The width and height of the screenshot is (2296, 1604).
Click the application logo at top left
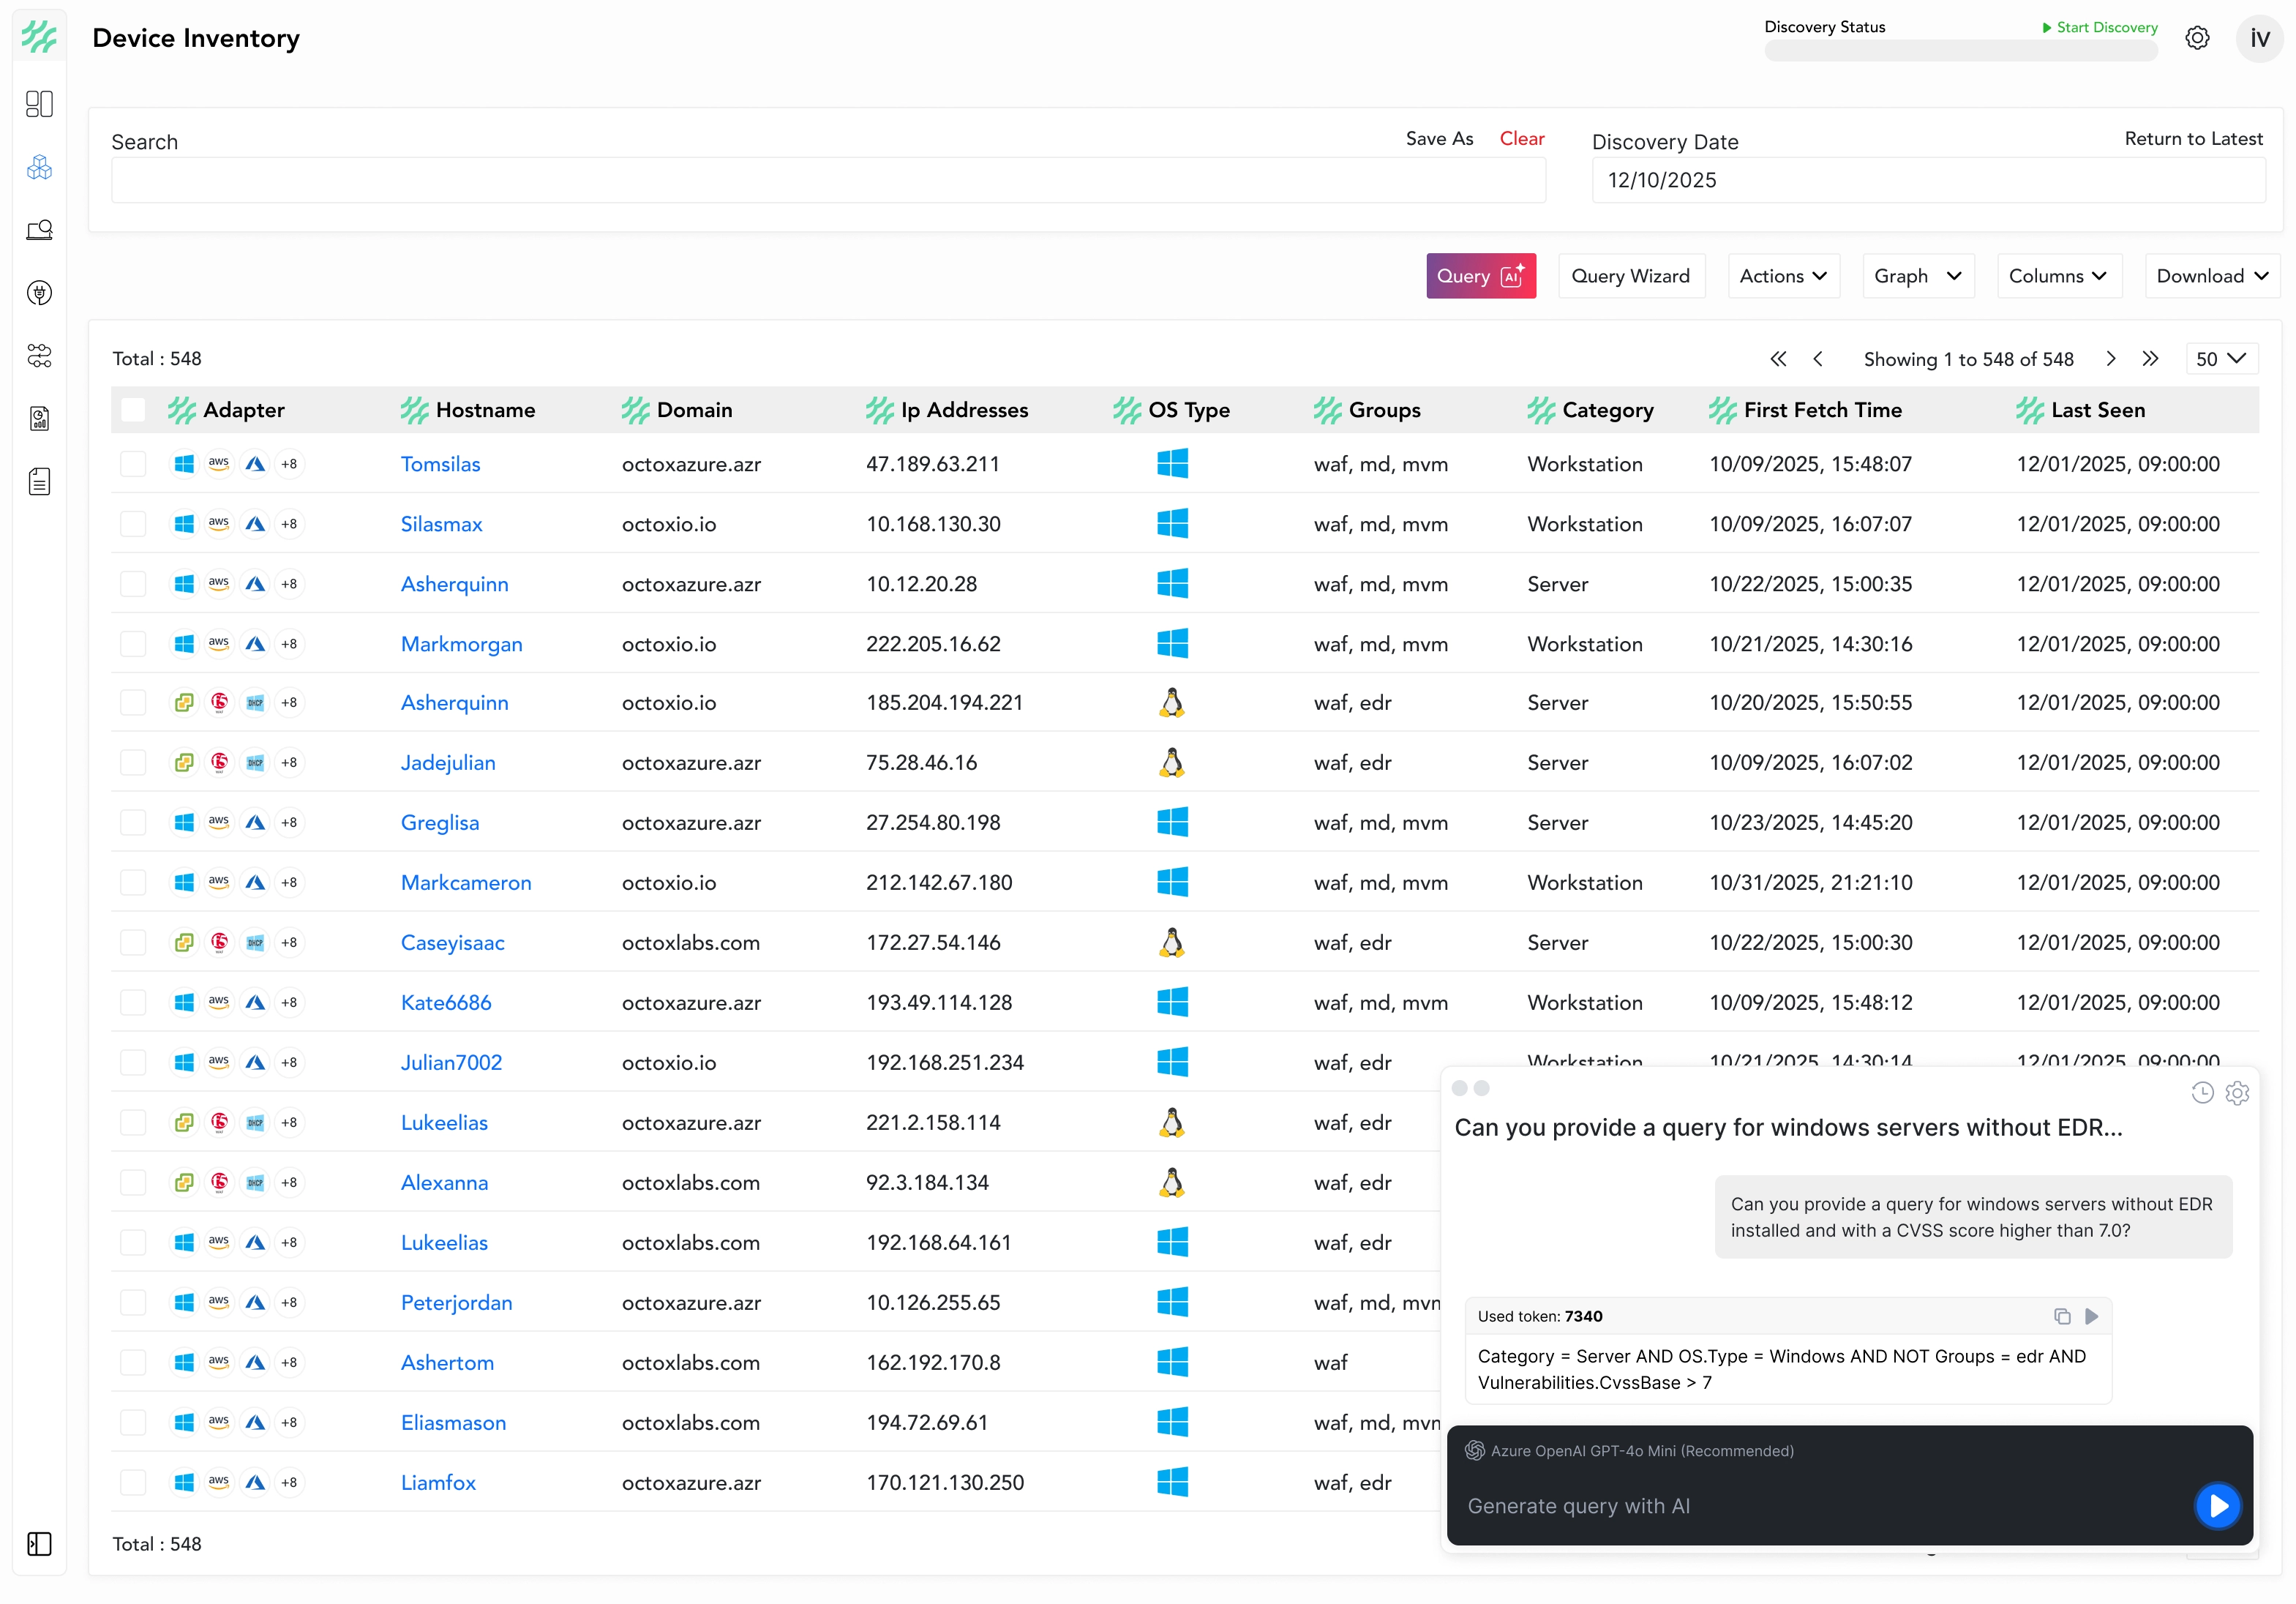(x=39, y=37)
